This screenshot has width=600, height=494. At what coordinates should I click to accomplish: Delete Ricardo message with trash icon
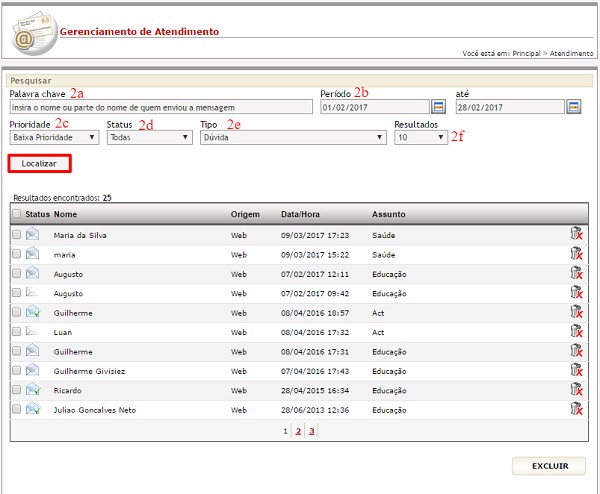click(x=576, y=389)
